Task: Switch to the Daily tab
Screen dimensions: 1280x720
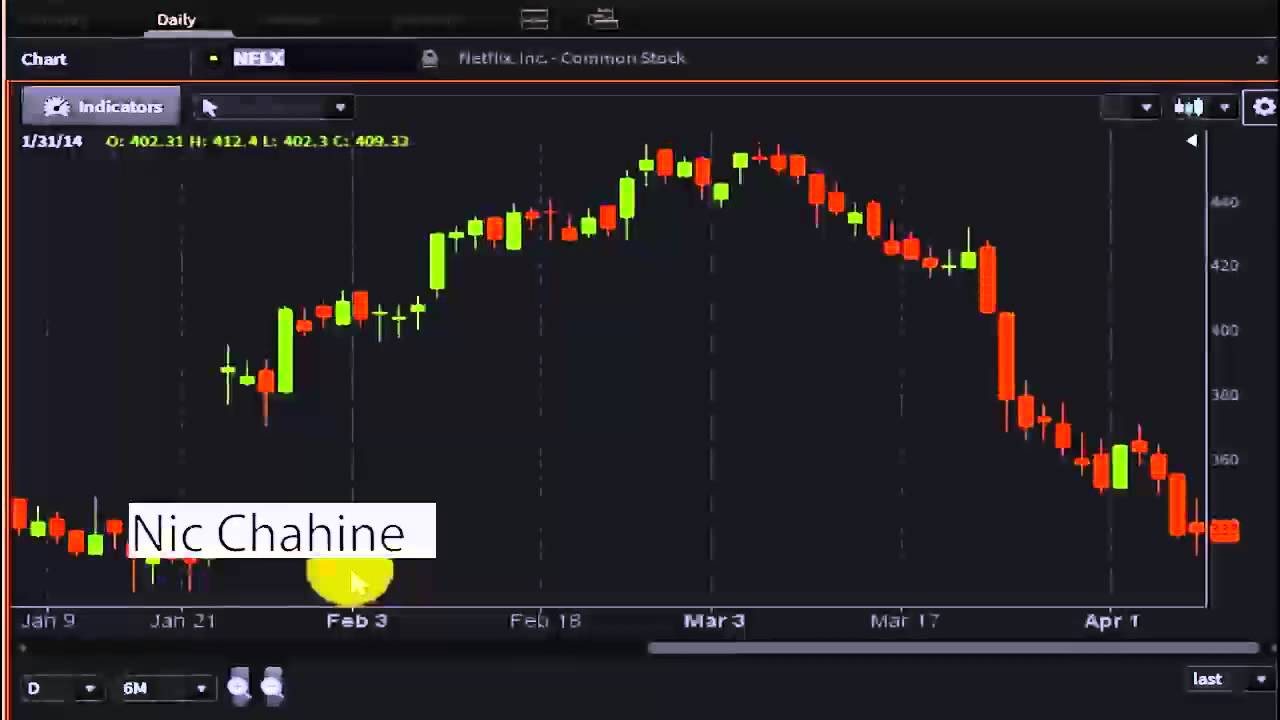Action: point(176,19)
